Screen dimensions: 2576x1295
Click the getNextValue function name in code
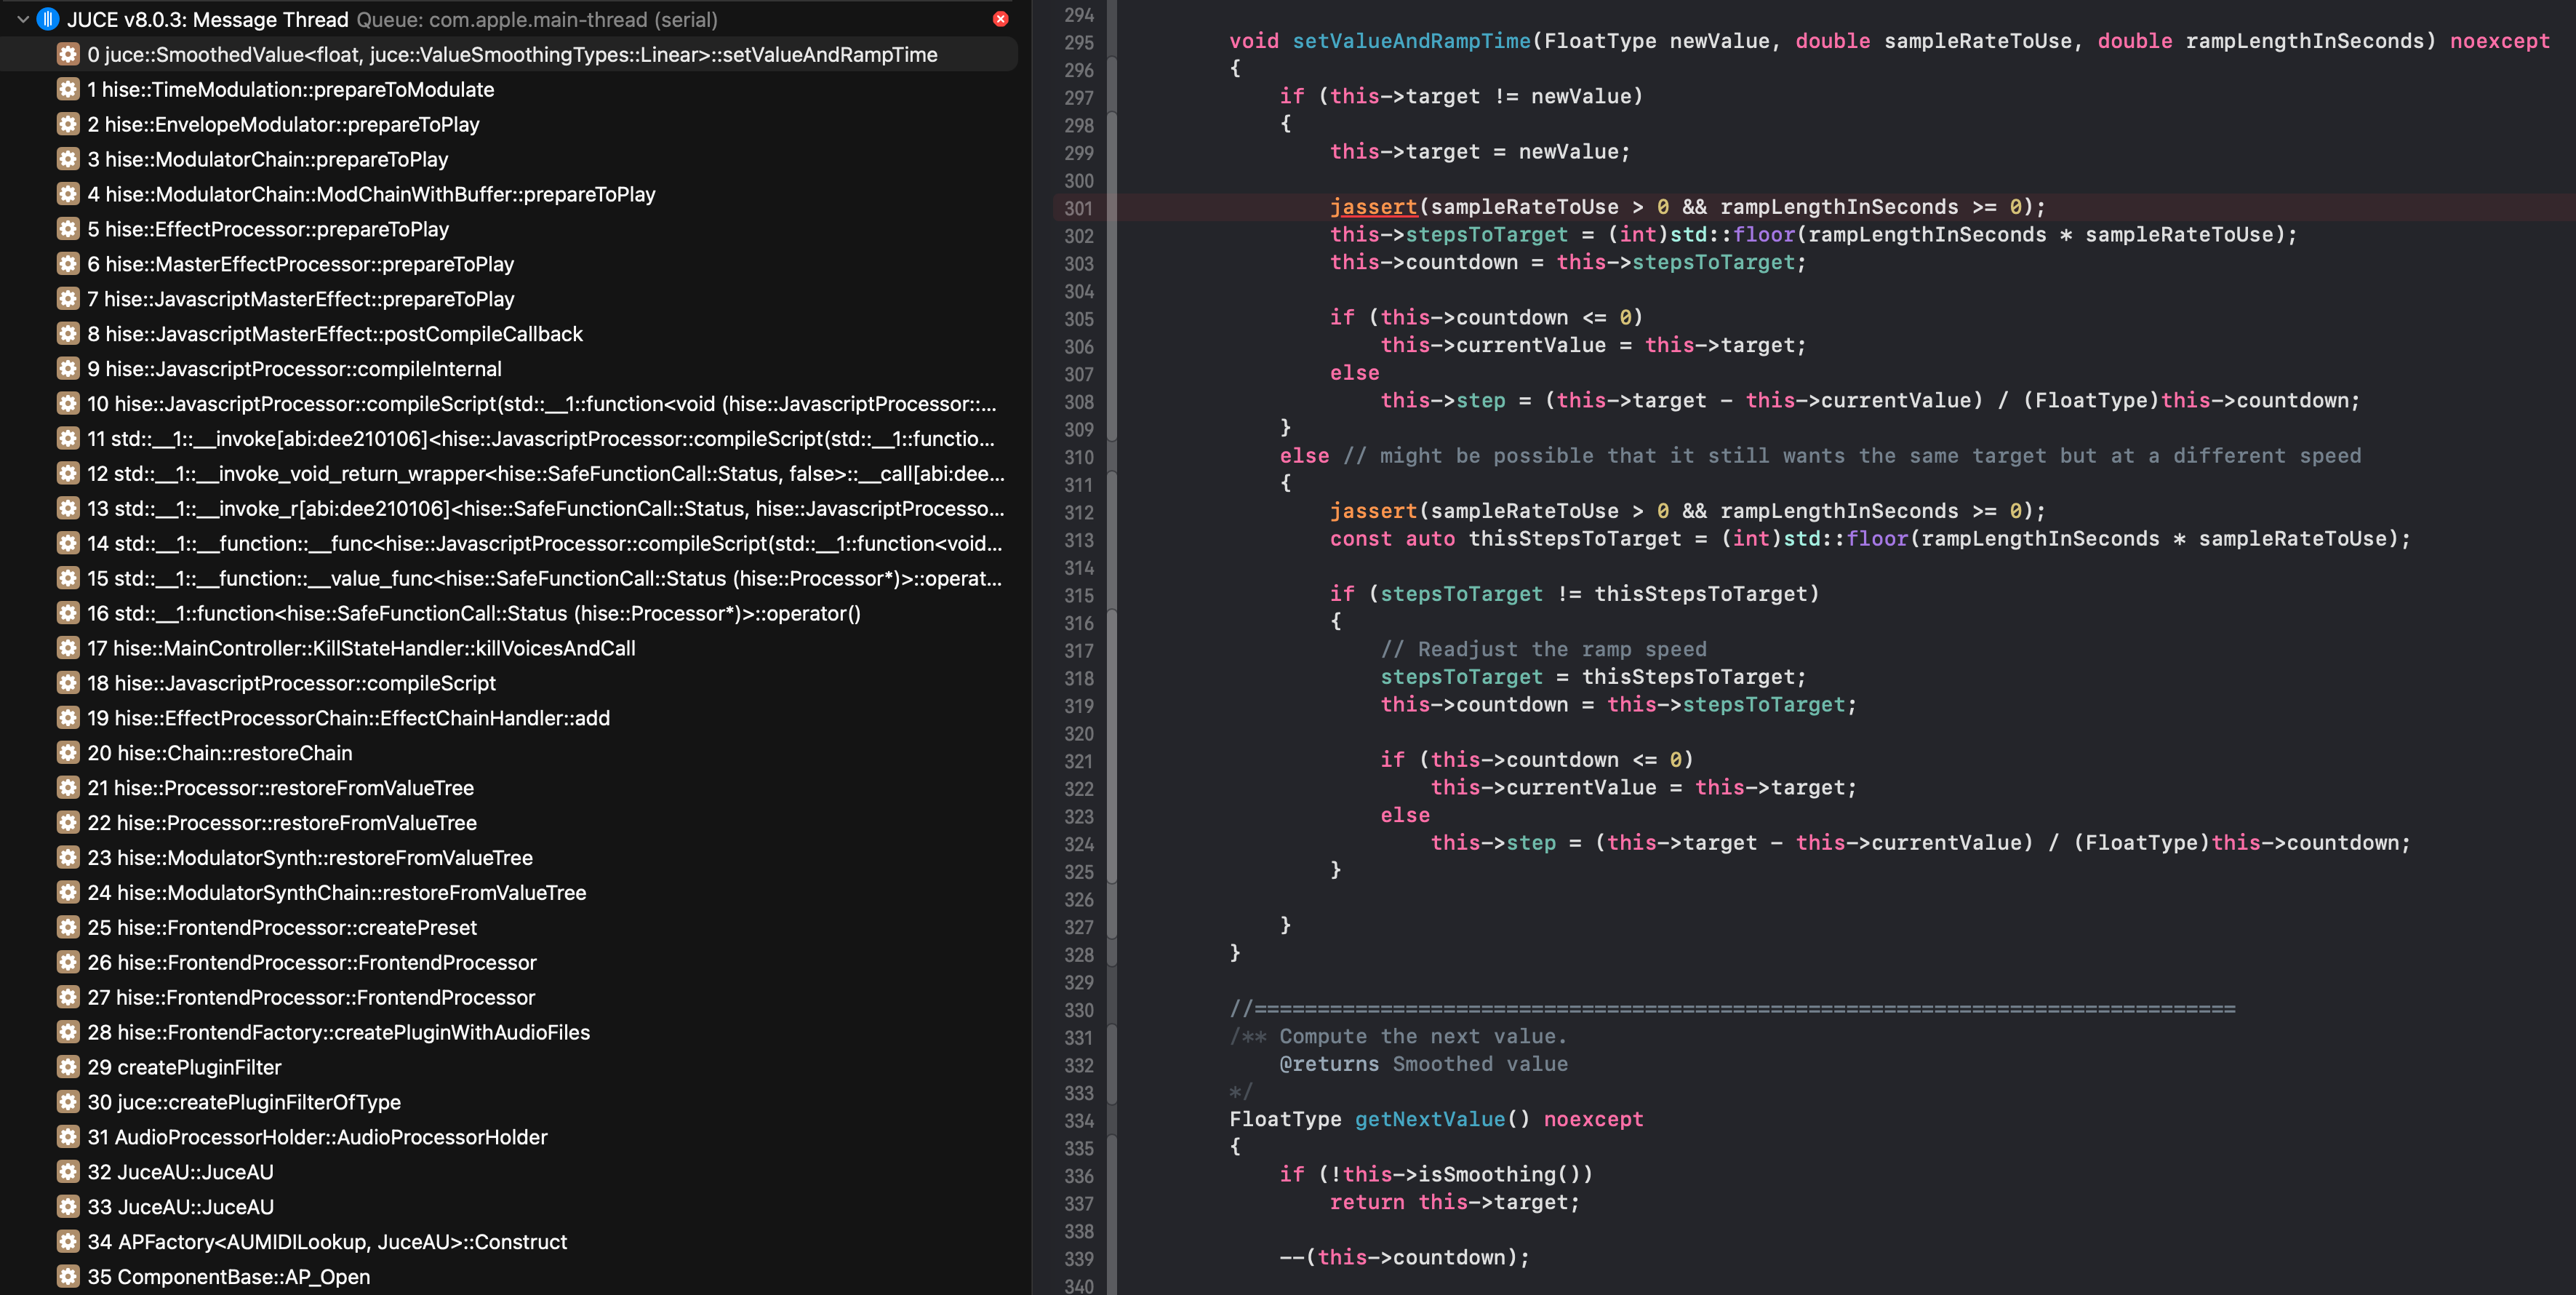pyautogui.click(x=1429, y=1119)
